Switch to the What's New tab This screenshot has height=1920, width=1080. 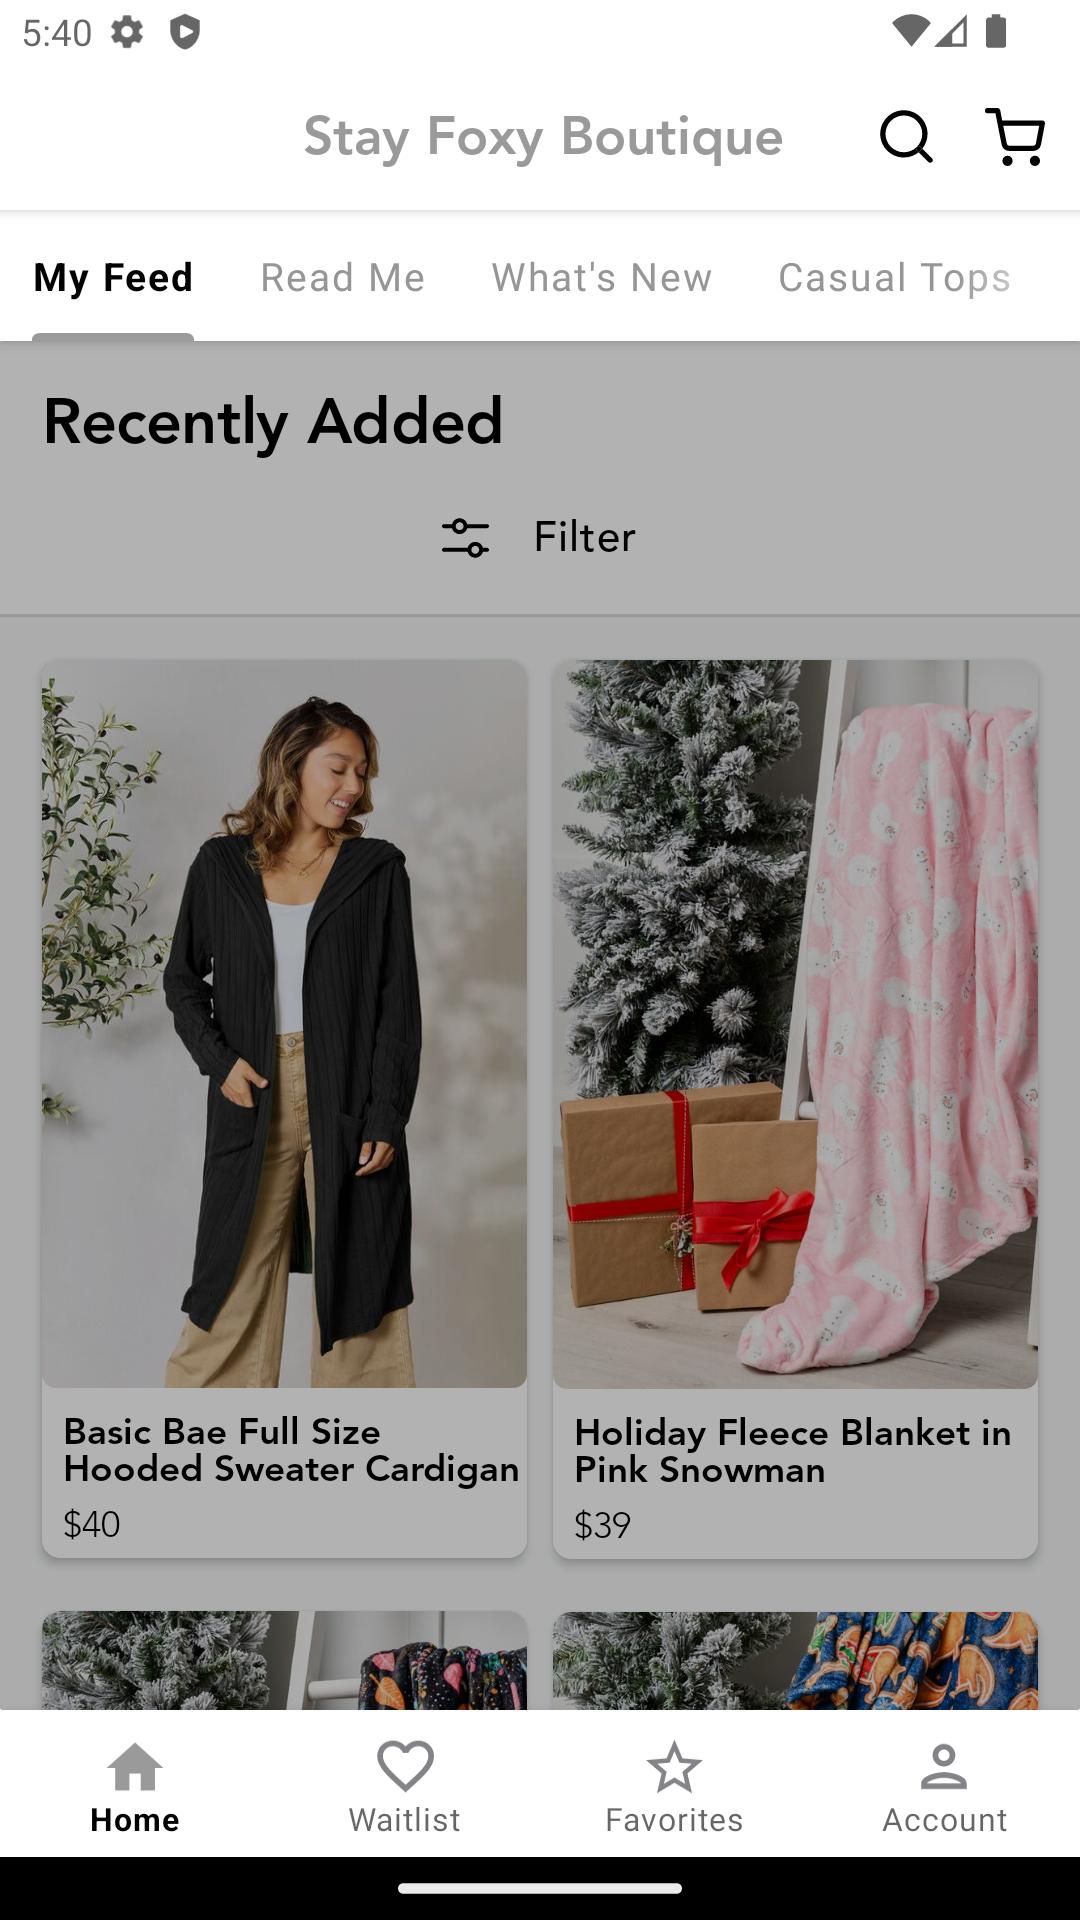point(602,277)
